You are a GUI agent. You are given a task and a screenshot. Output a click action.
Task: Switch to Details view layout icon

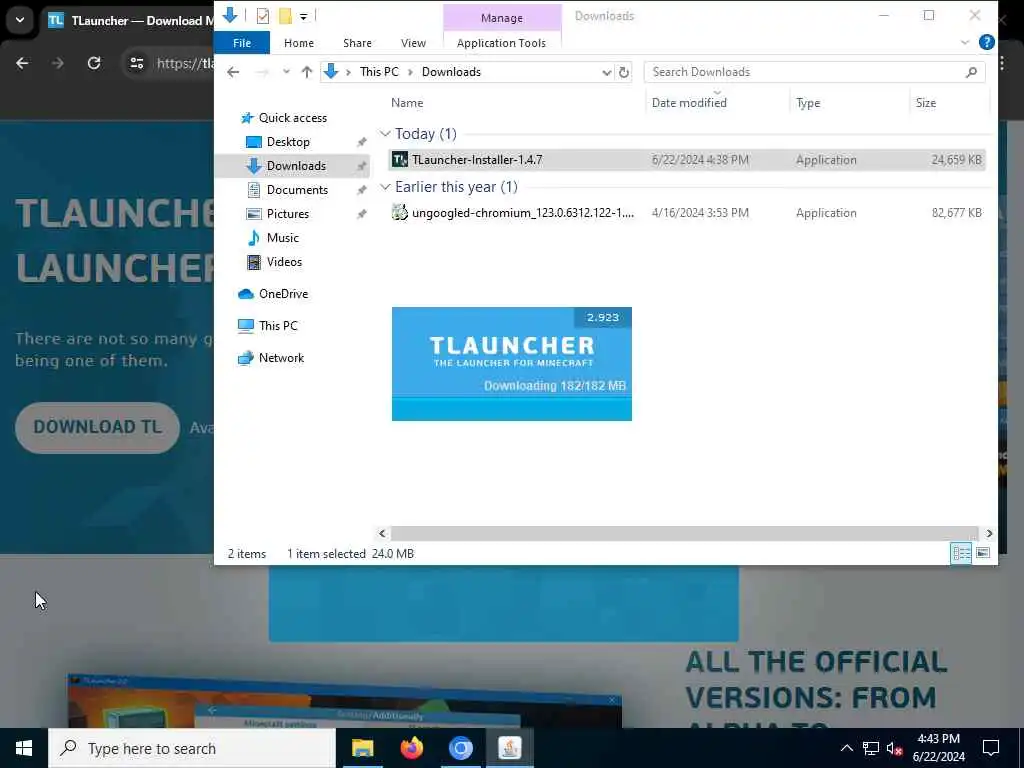point(961,554)
